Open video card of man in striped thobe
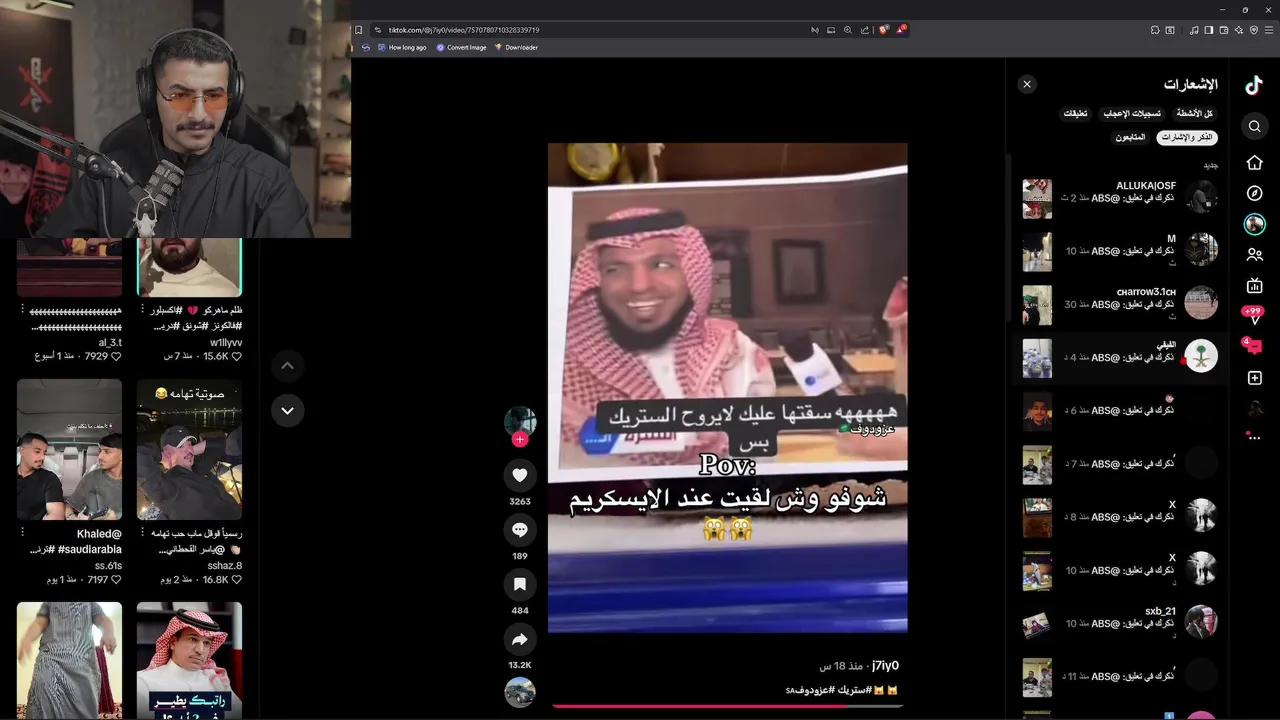This screenshot has width=1280, height=720. pyautogui.click(x=69, y=660)
